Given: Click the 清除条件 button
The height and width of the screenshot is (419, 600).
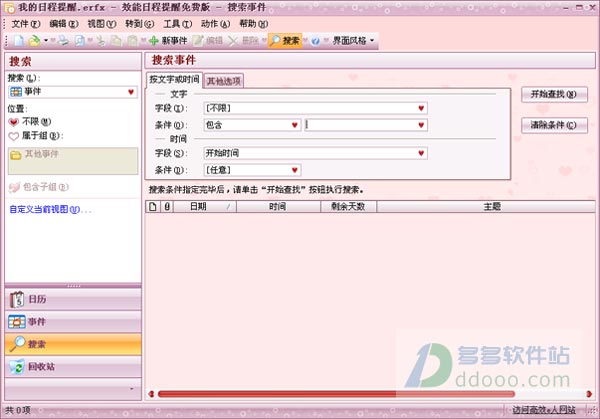Looking at the screenshot, I should [554, 125].
